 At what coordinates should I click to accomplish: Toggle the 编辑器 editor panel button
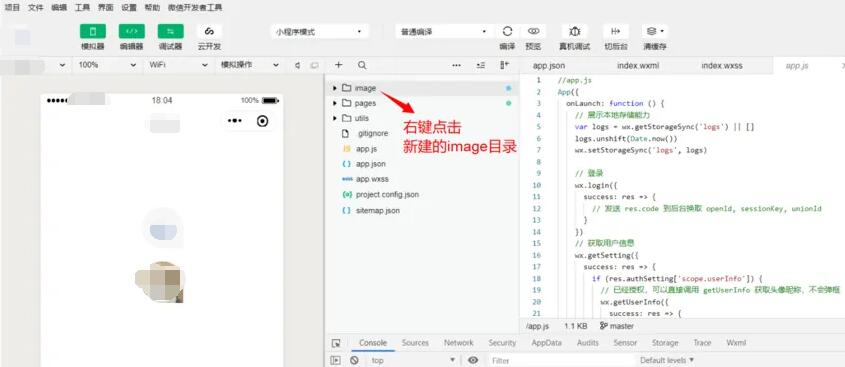131,31
